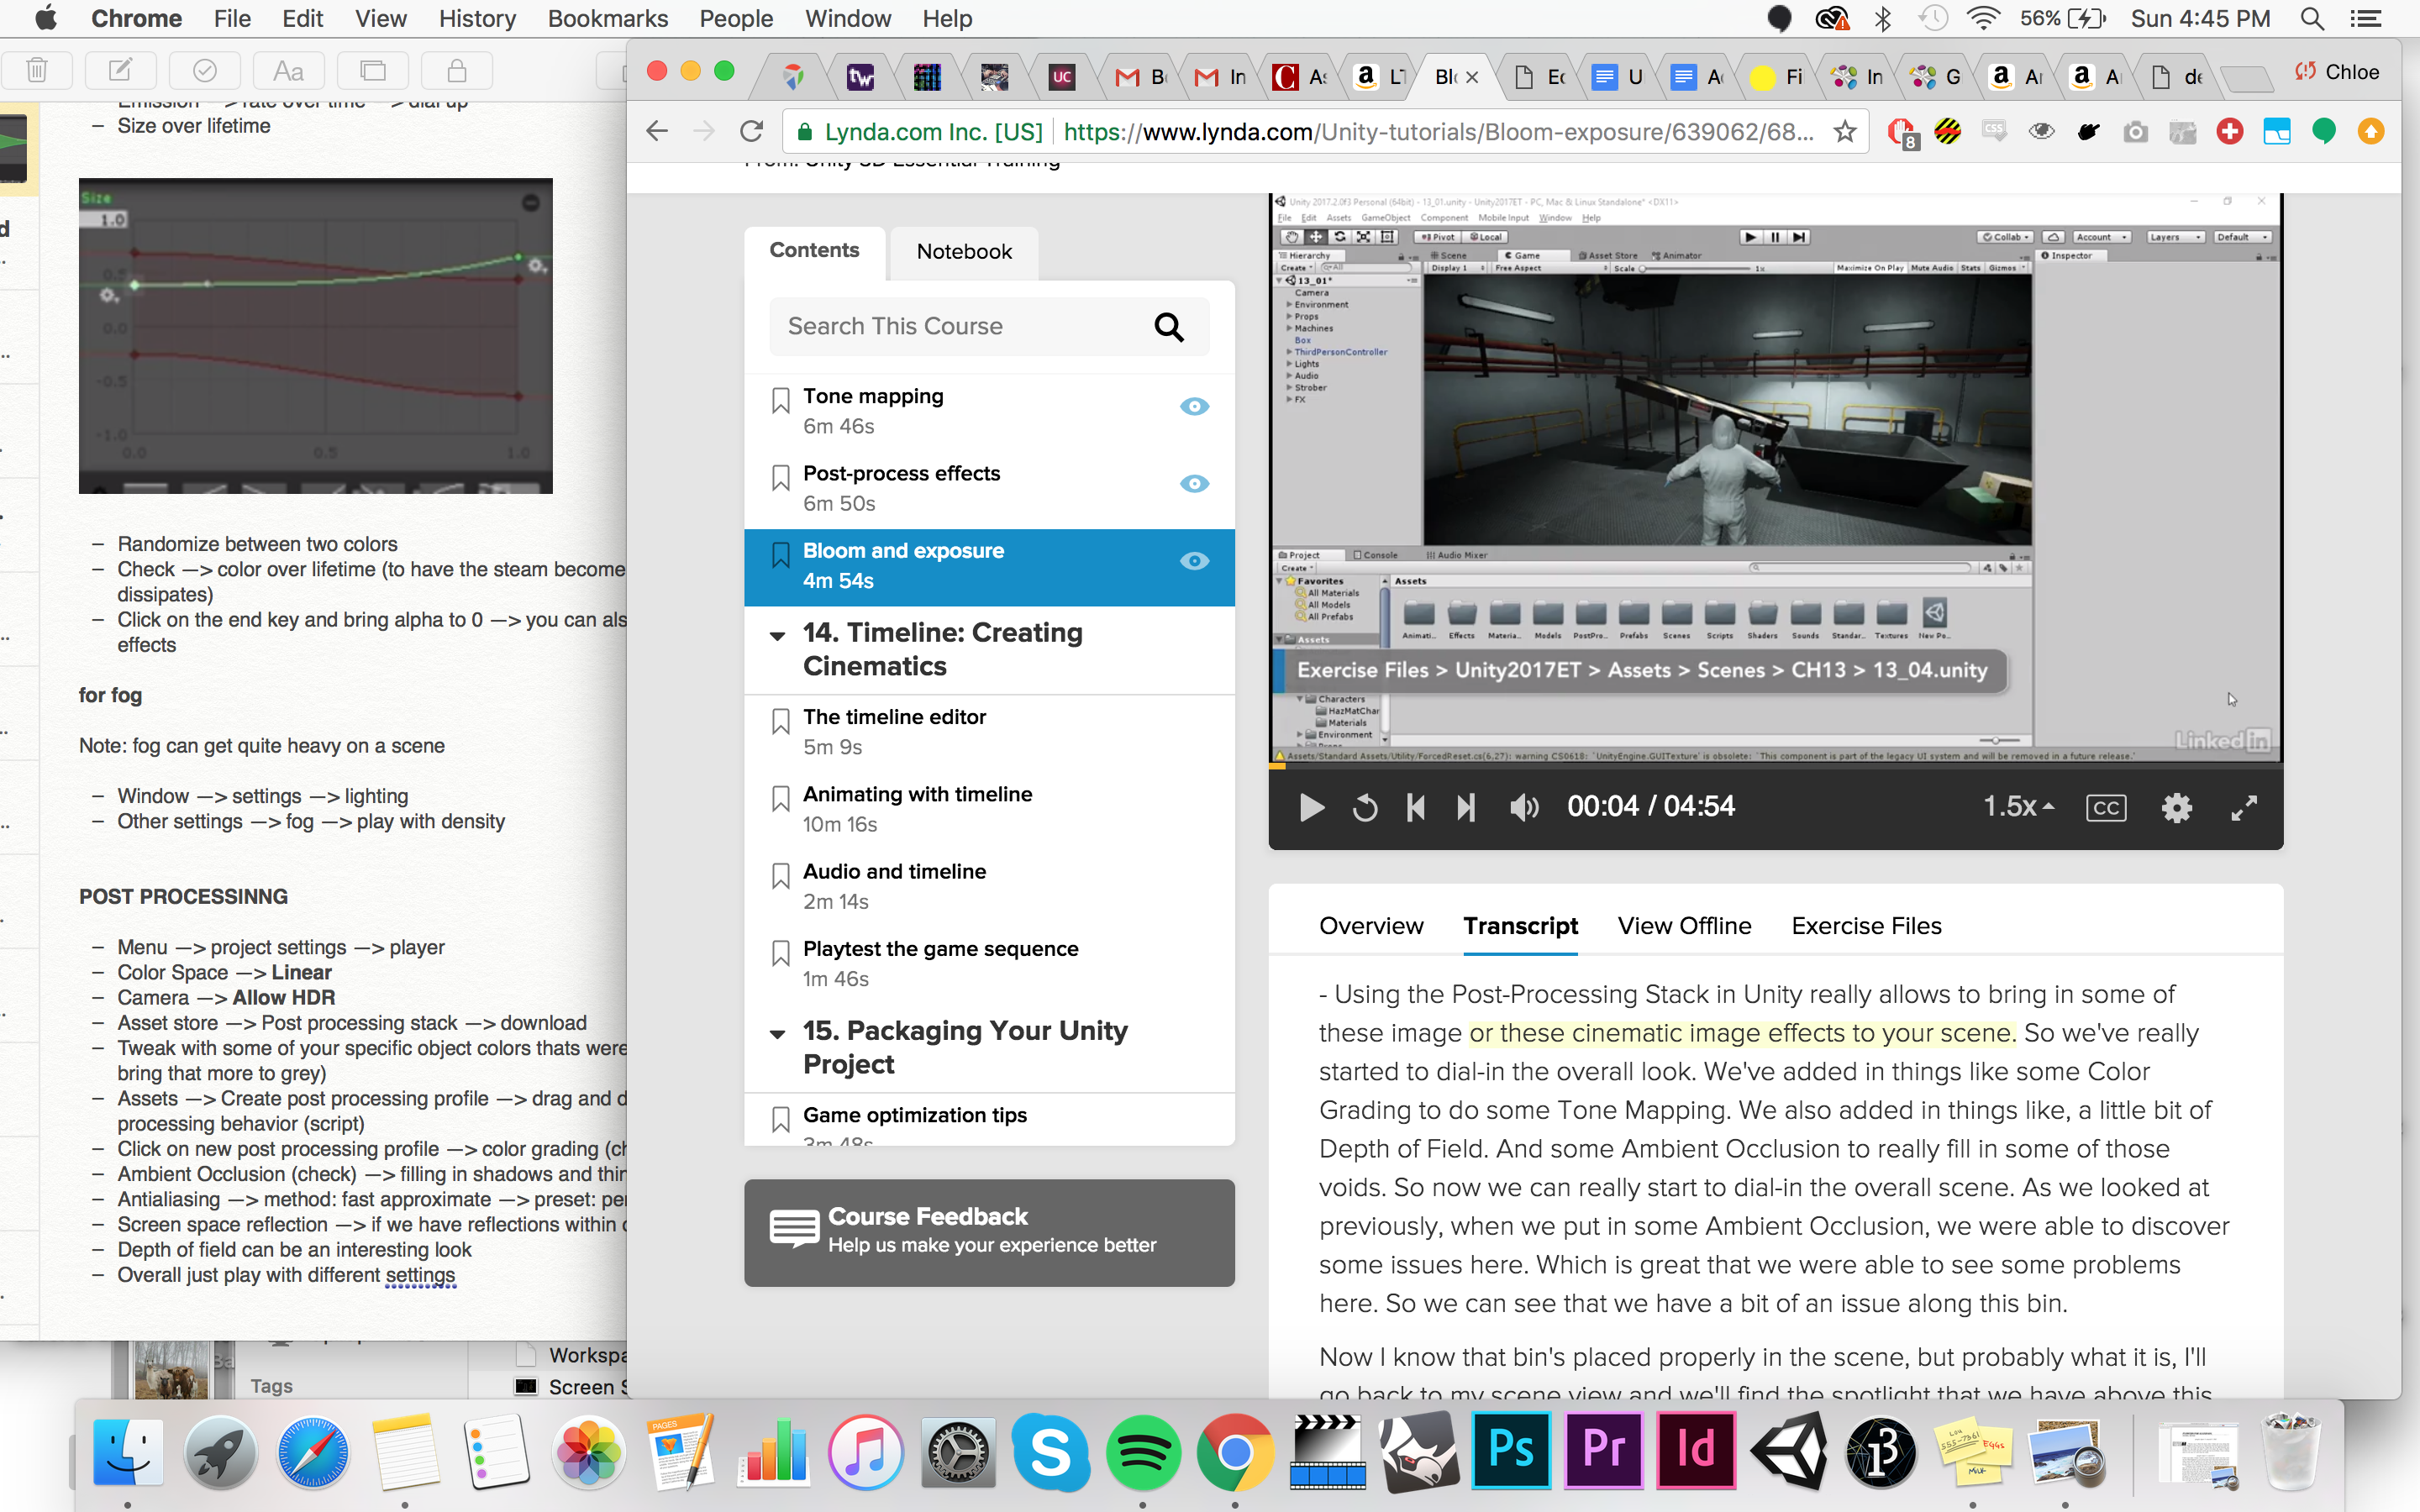This screenshot has width=2420, height=1512.
Task: Bookmark The timeline editor video
Action: [x=780, y=722]
